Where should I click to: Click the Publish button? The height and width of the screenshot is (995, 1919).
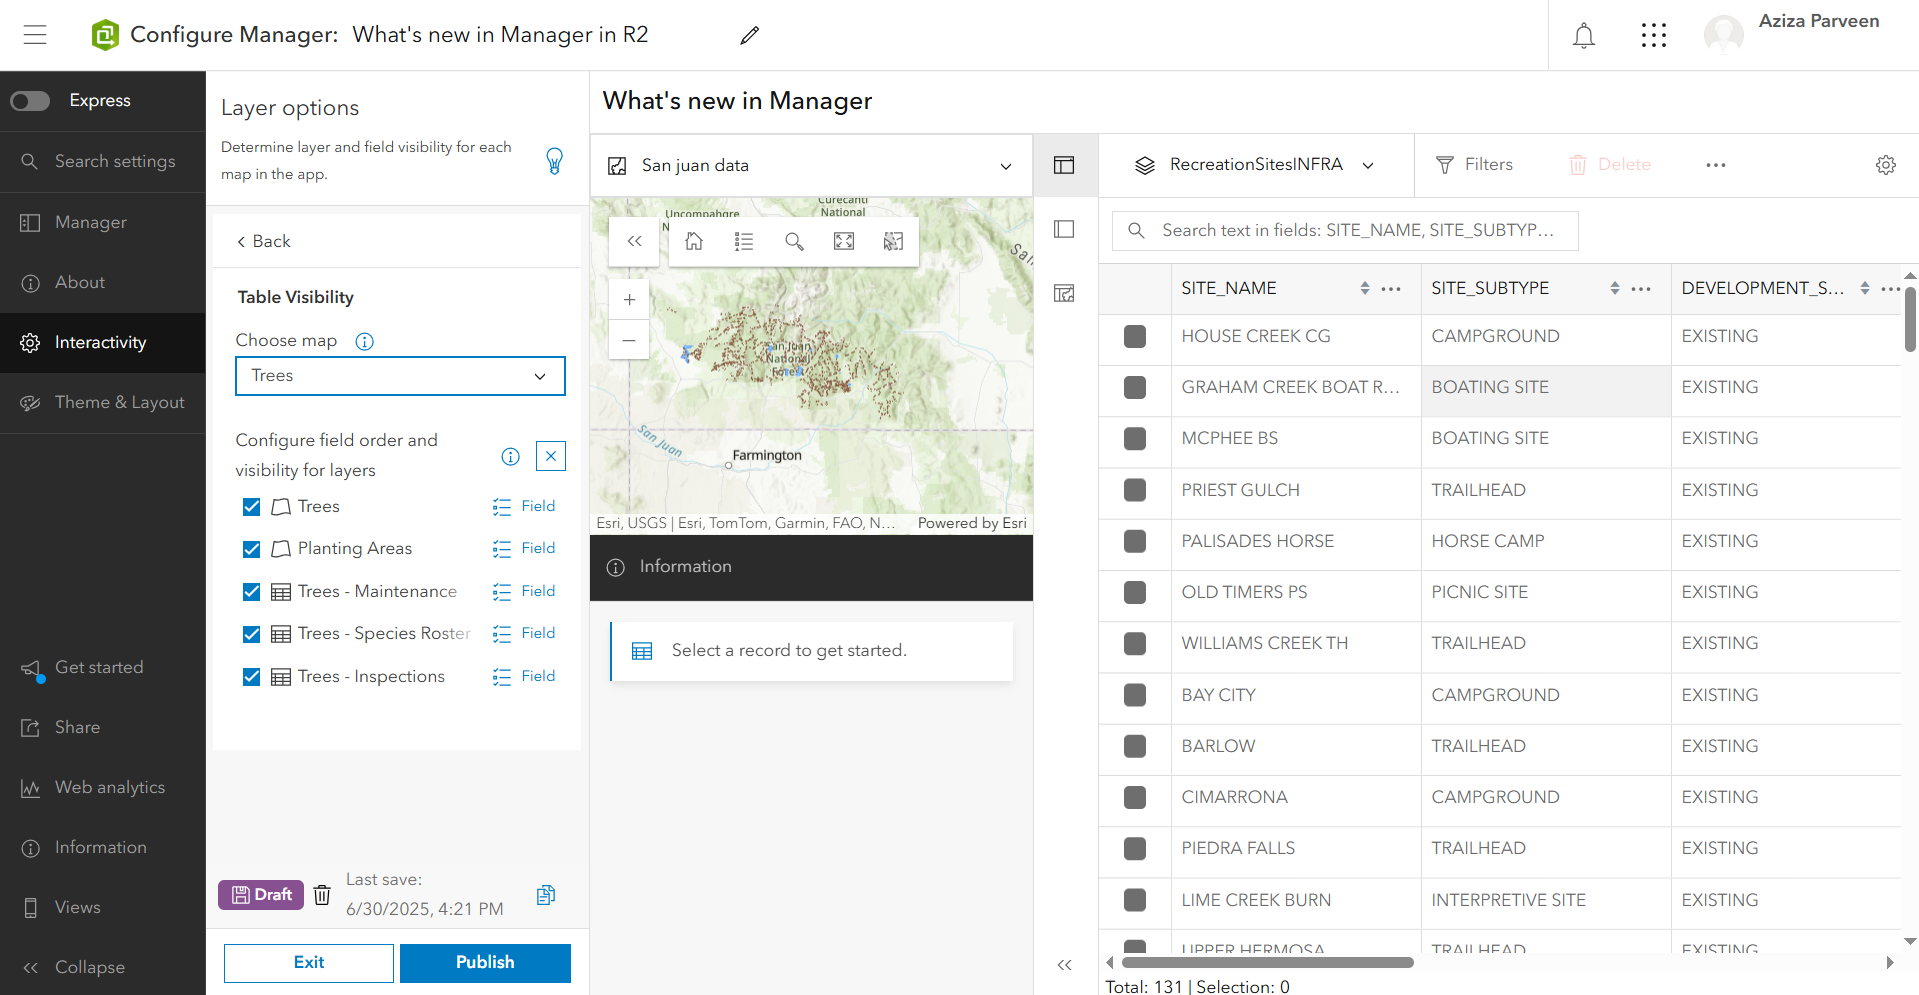[x=485, y=963]
